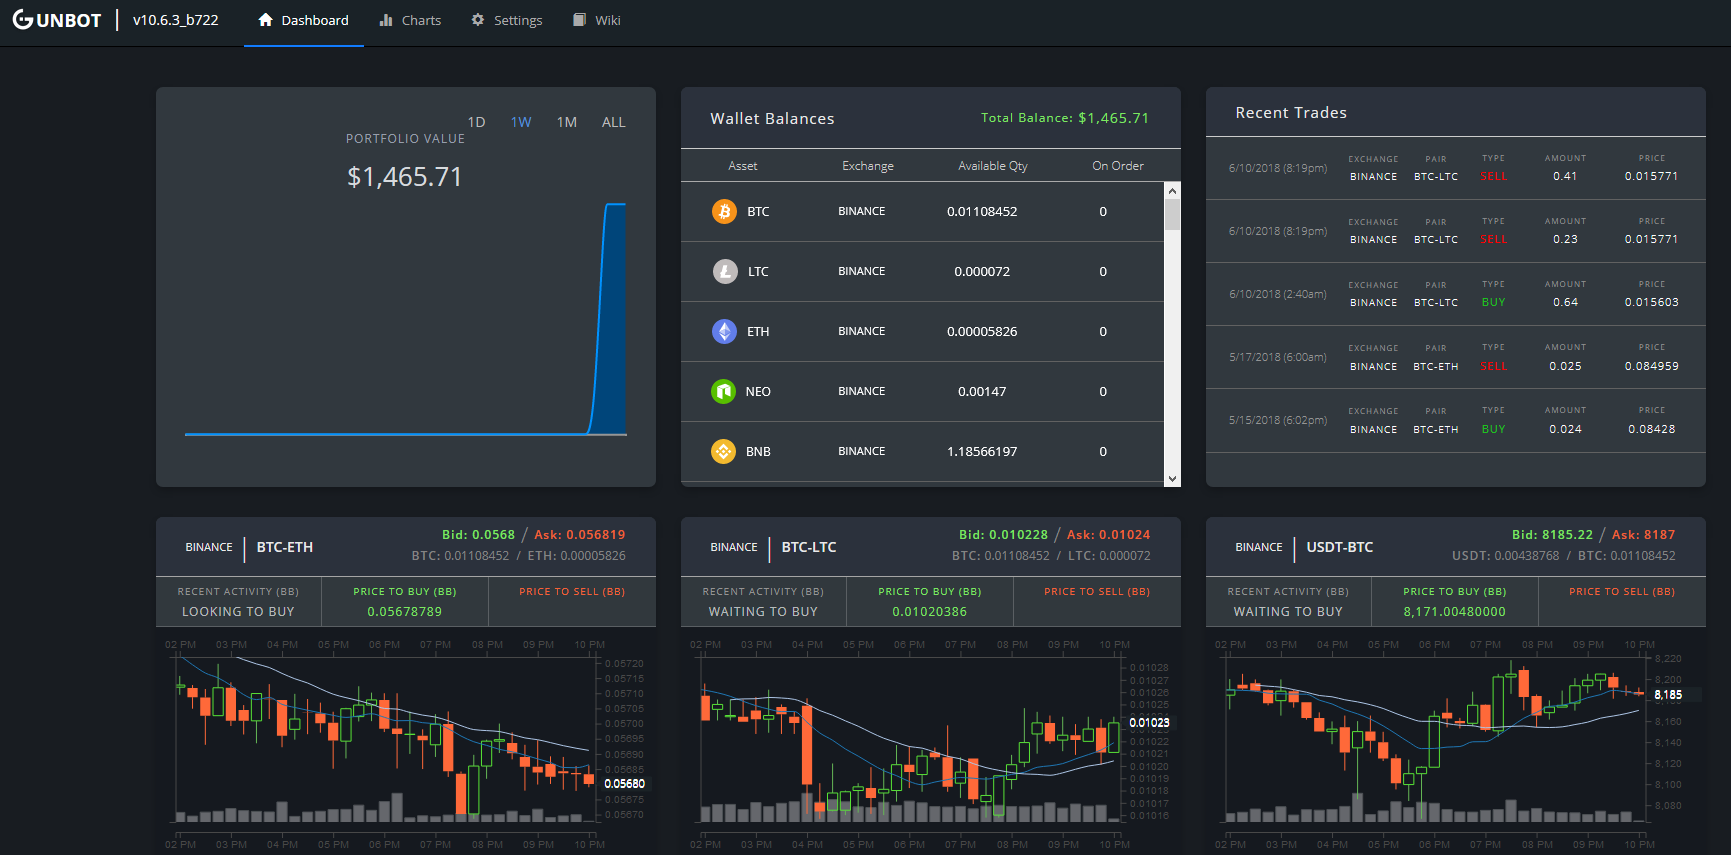Click the LOOKING TO BUY status
The width and height of the screenshot is (1731, 855).
(x=238, y=612)
